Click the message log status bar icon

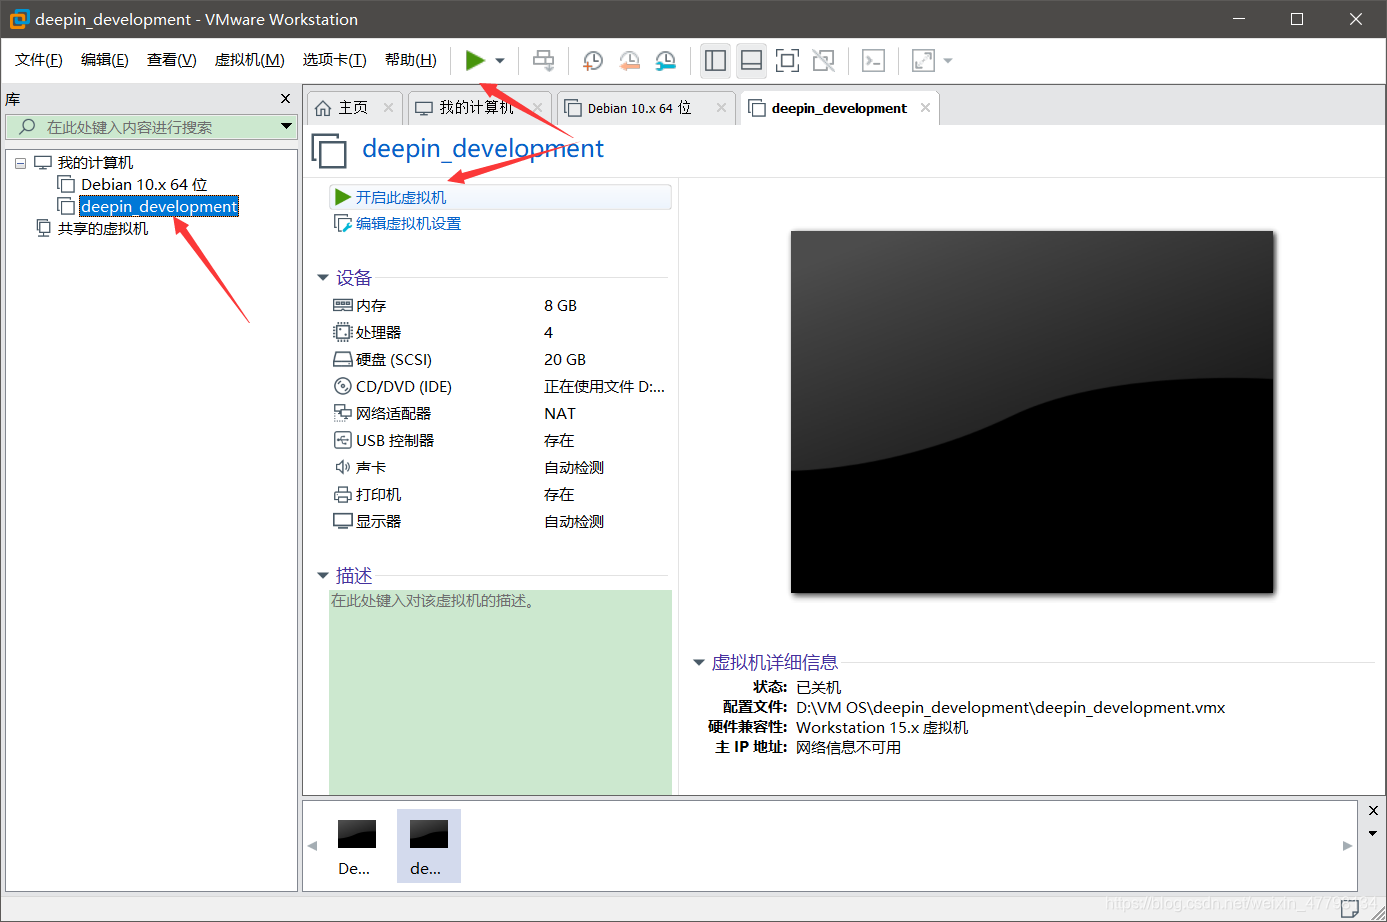[1351, 908]
